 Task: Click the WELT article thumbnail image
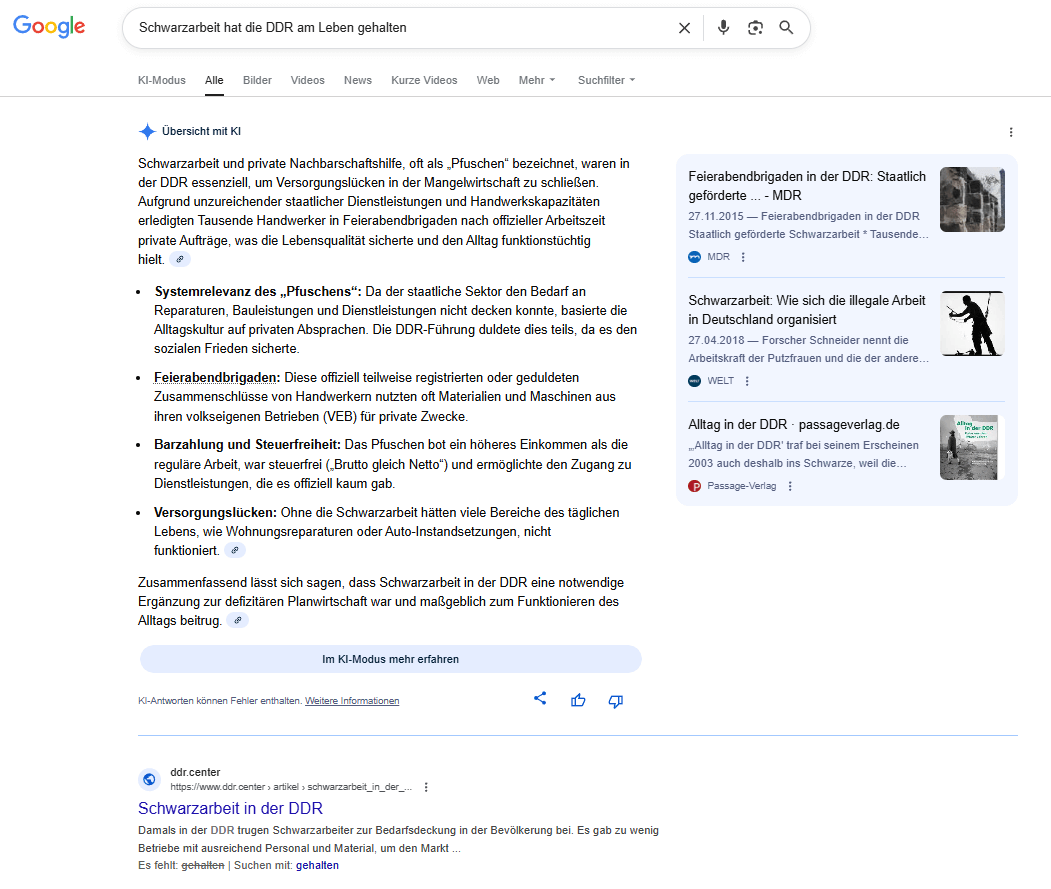tap(971, 323)
